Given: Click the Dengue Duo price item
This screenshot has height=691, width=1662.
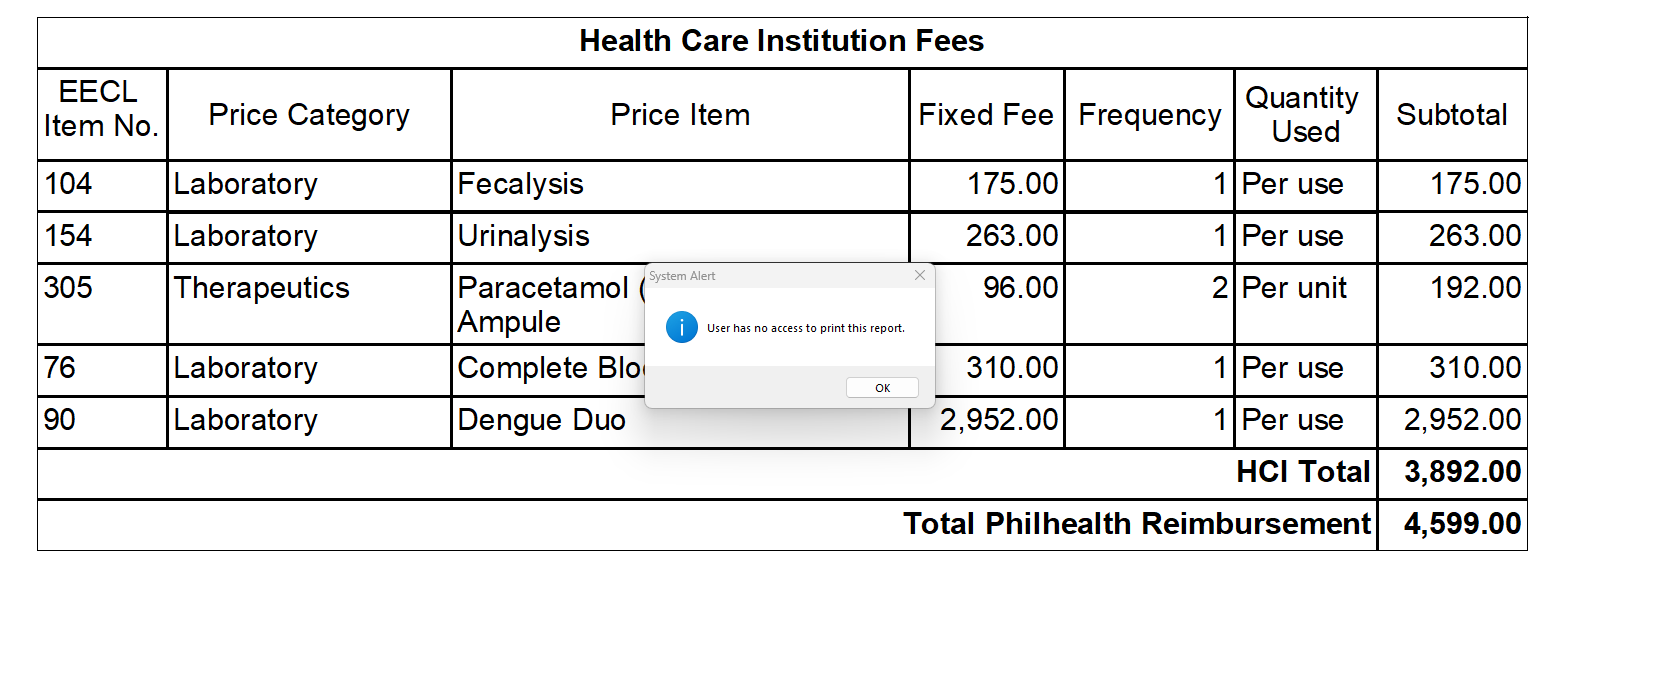Looking at the screenshot, I should 542,420.
